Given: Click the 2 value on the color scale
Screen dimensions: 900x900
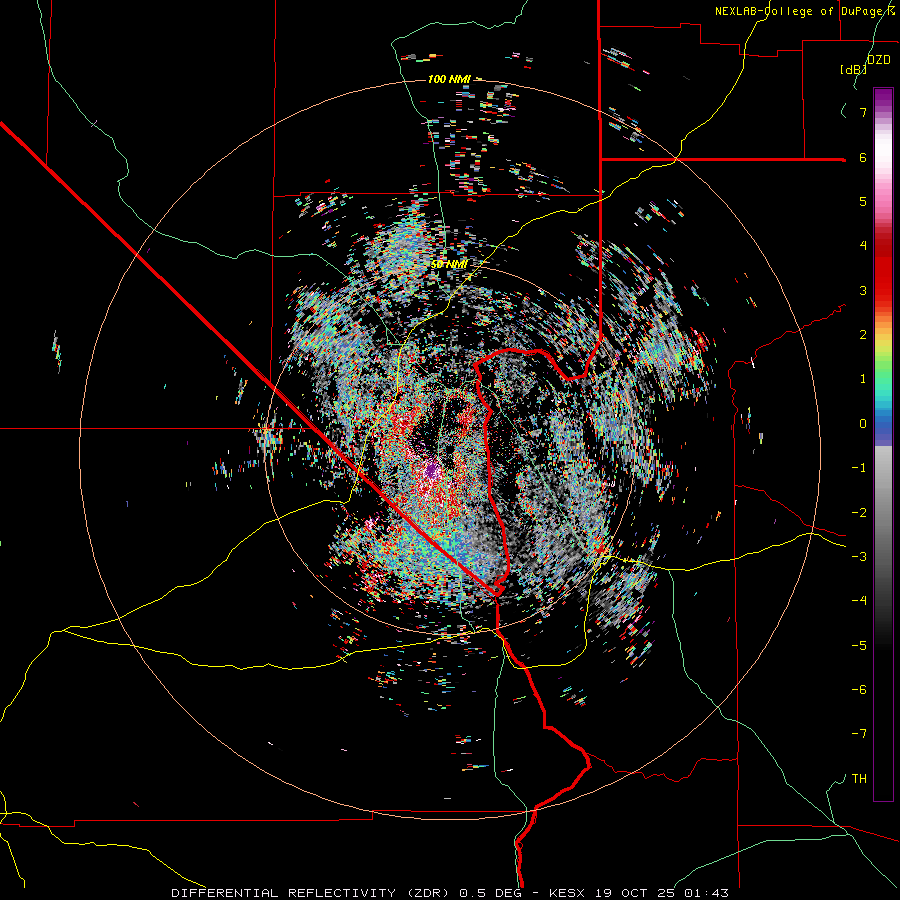Looking at the screenshot, I should pyautogui.click(x=863, y=335).
